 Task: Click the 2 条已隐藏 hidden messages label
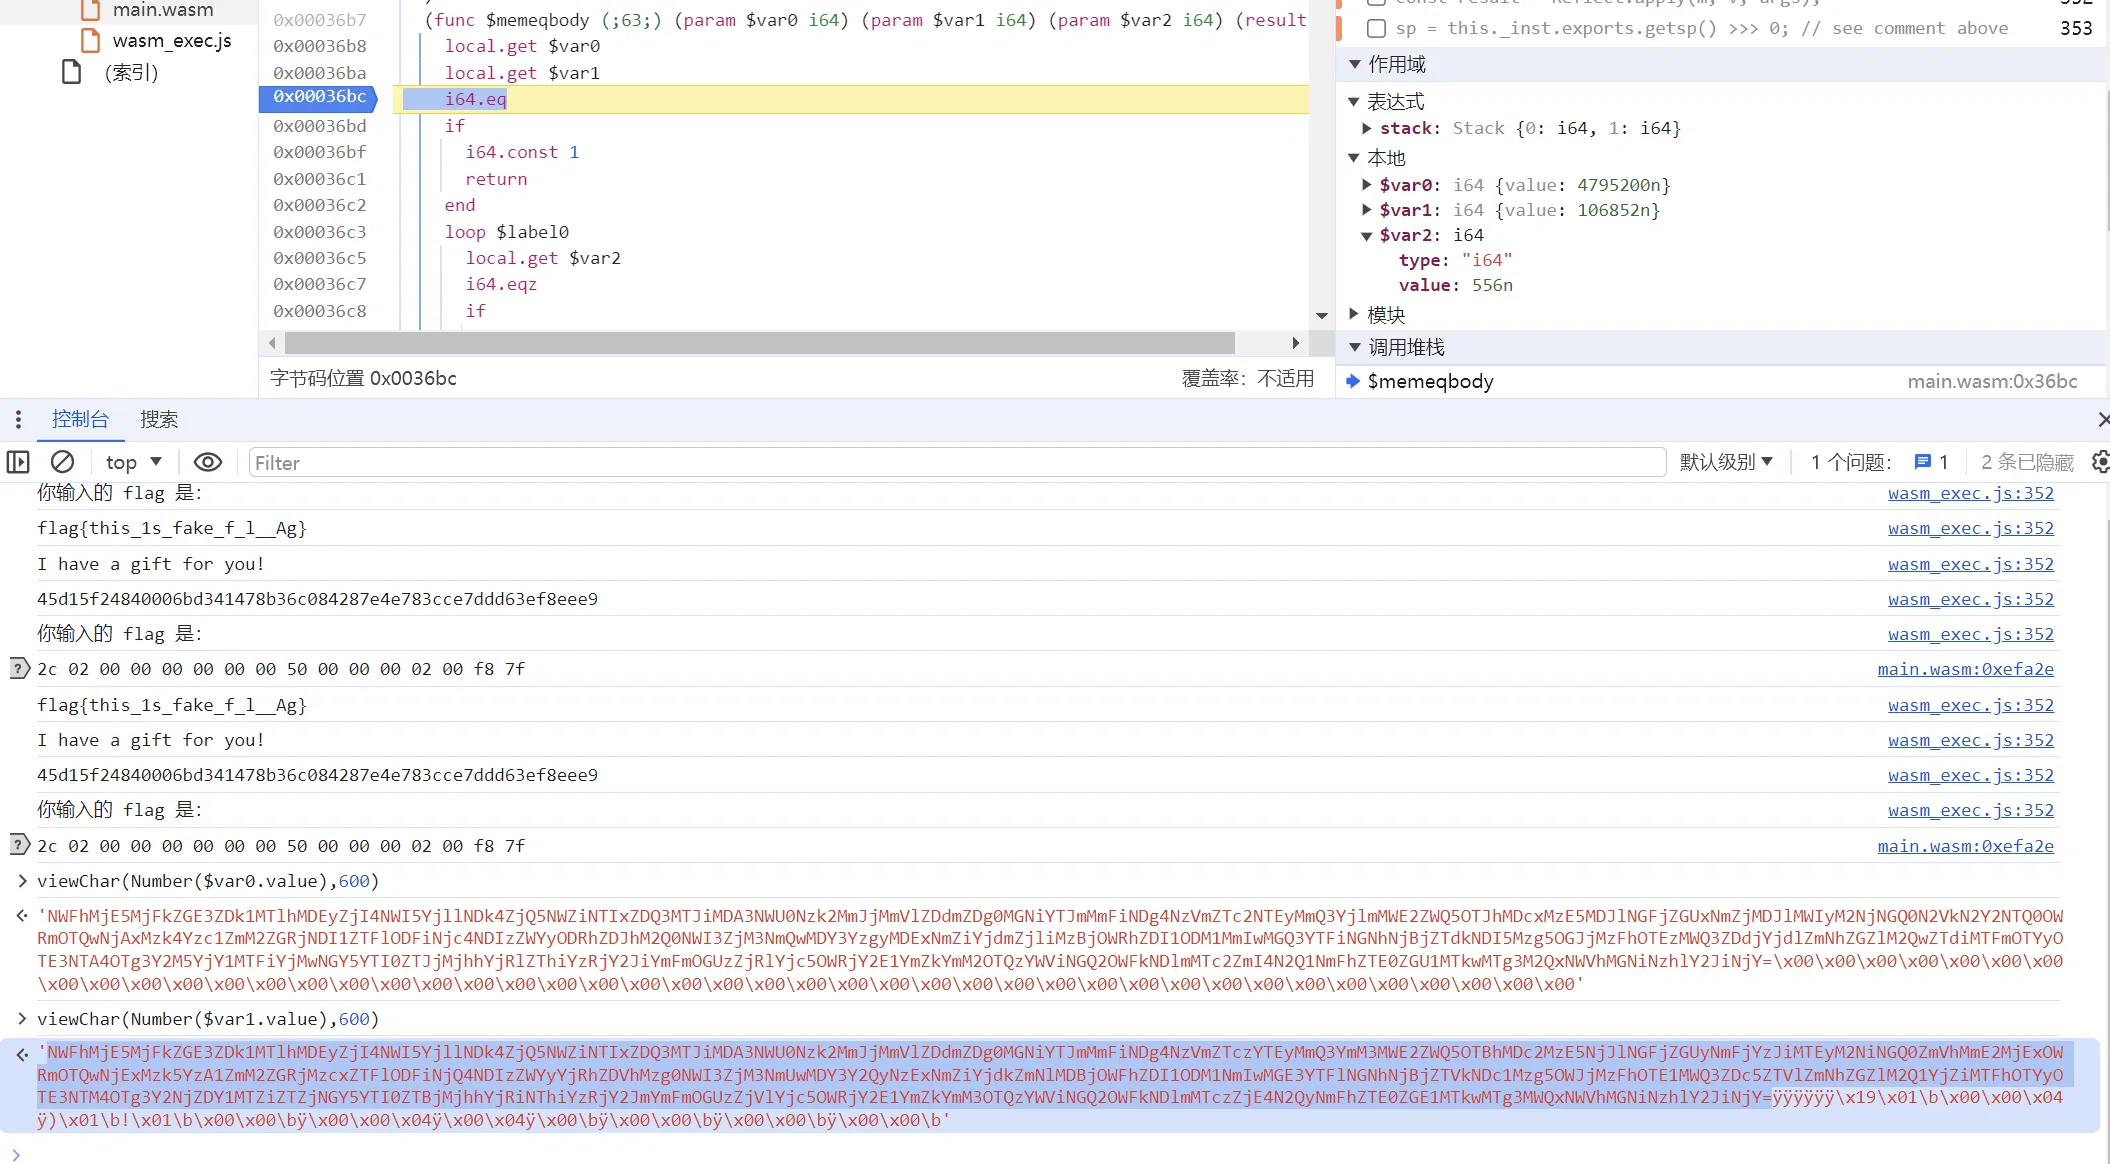pyautogui.click(x=2027, y=462)
